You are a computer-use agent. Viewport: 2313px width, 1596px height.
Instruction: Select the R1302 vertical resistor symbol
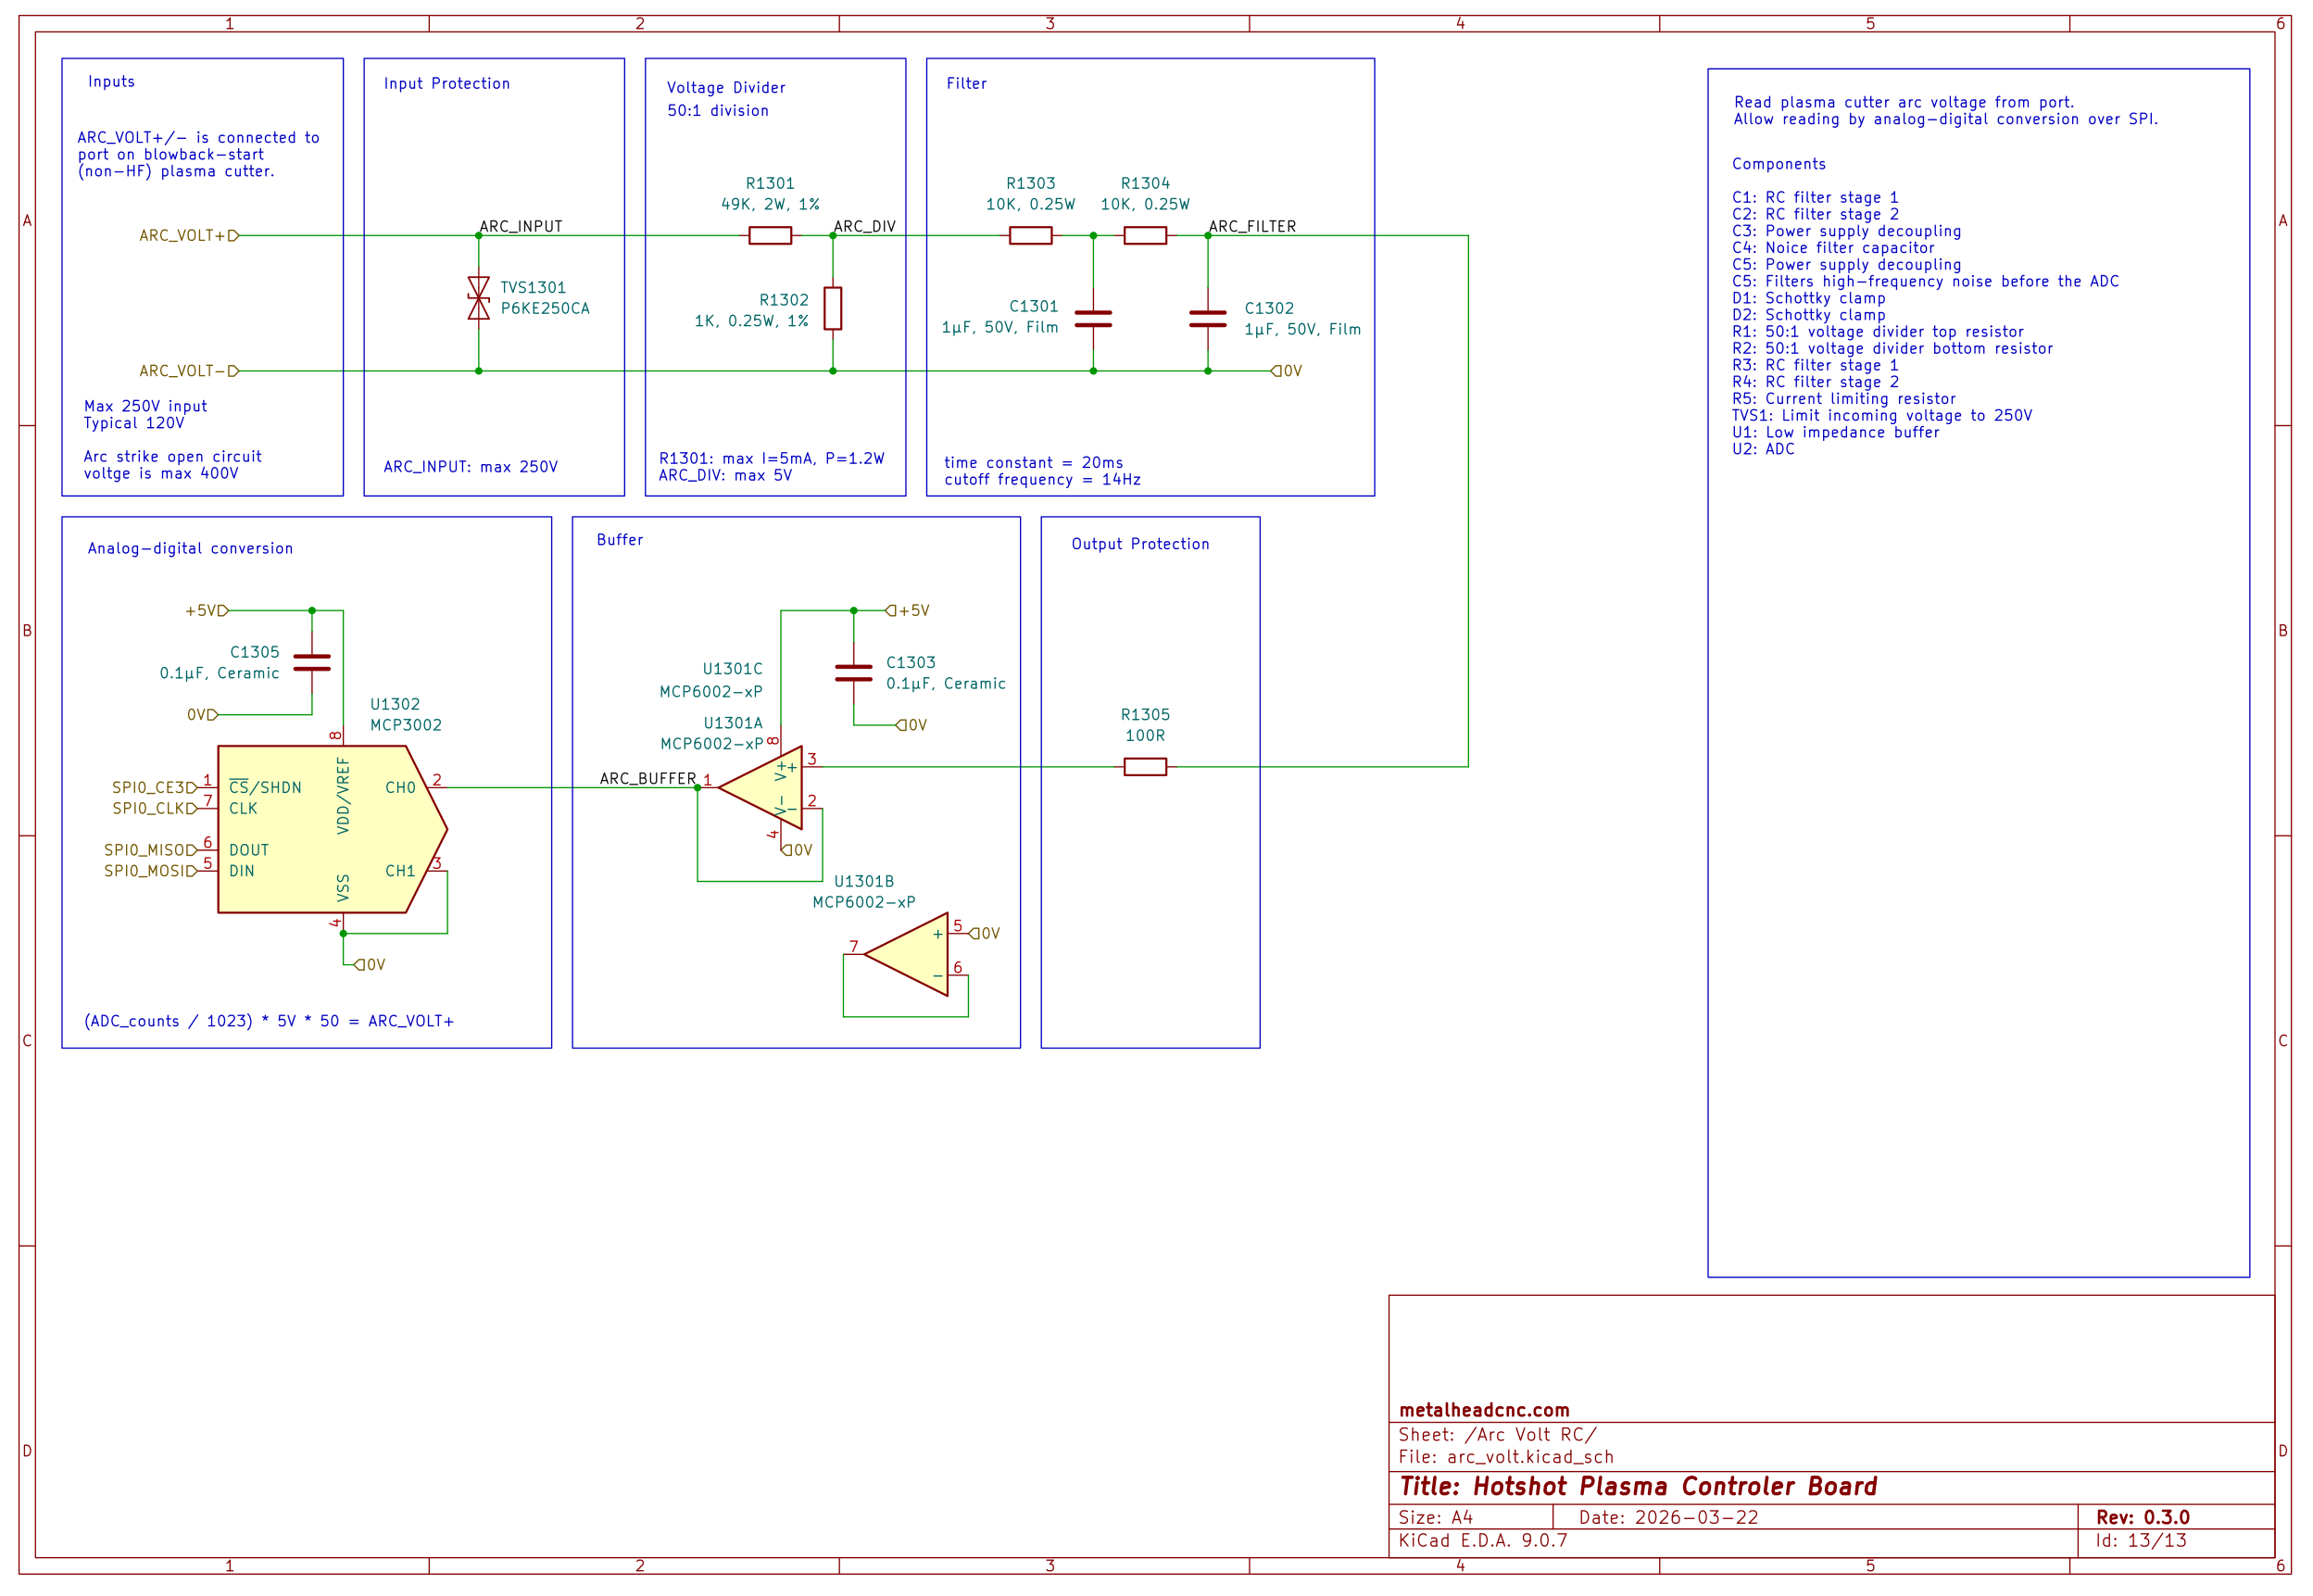(832, 308)
